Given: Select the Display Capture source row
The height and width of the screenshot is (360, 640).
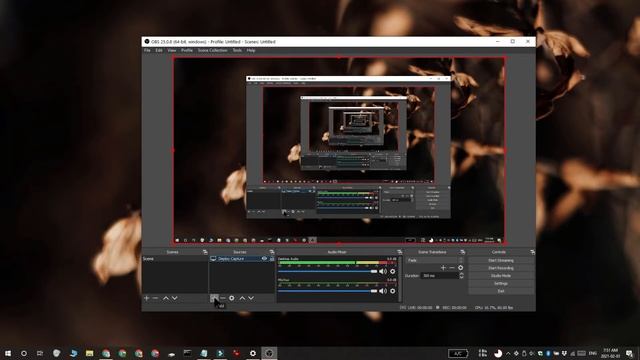Looking at the screenshot, I should (242, 259).
